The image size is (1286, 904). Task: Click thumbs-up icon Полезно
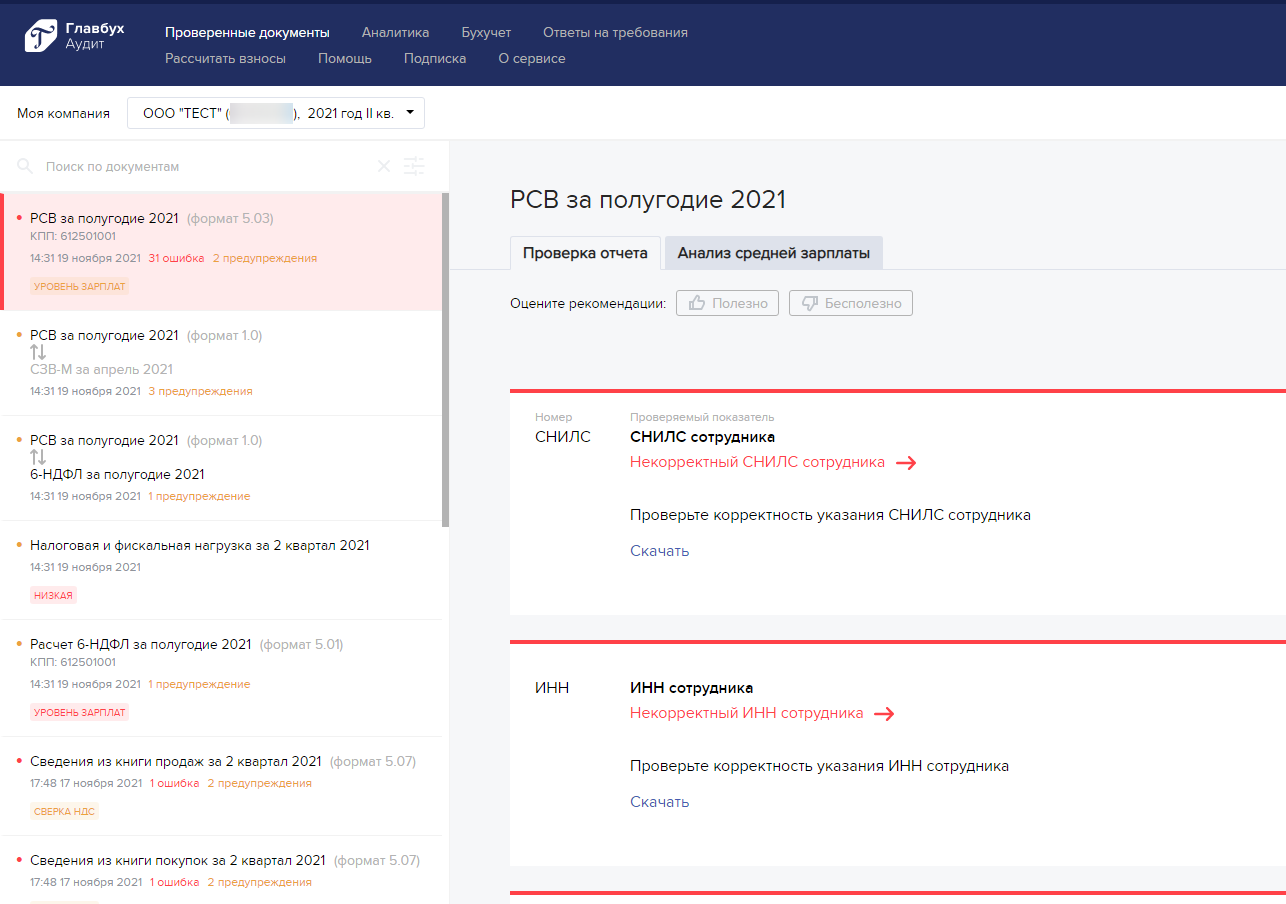(697, 303)
